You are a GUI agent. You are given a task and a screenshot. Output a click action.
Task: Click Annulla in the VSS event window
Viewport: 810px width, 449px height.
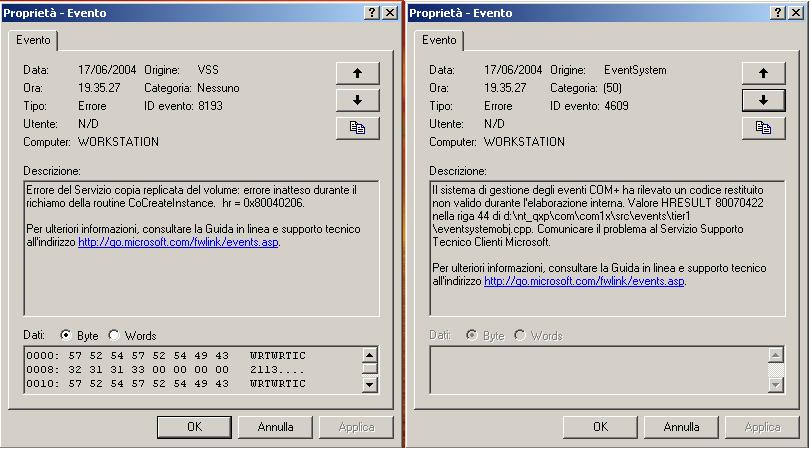pos(275,427)
